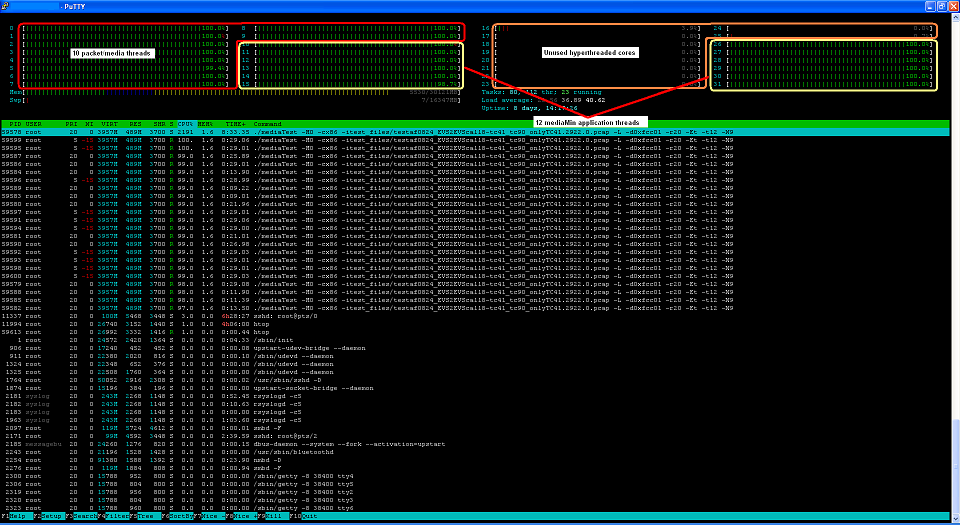The image size is (960, 525).
Task: Select the upstart-udev-bridge --daemon row
Action: 475,348
